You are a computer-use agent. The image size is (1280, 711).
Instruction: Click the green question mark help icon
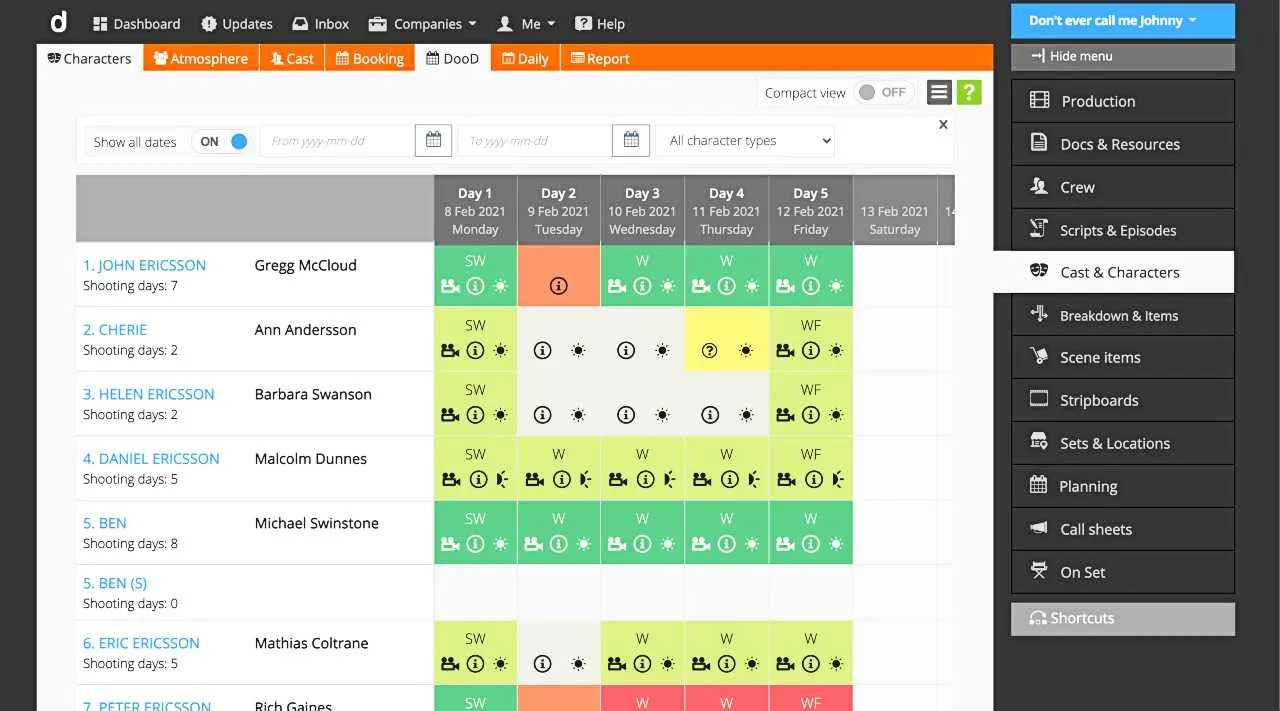[968, 92]
